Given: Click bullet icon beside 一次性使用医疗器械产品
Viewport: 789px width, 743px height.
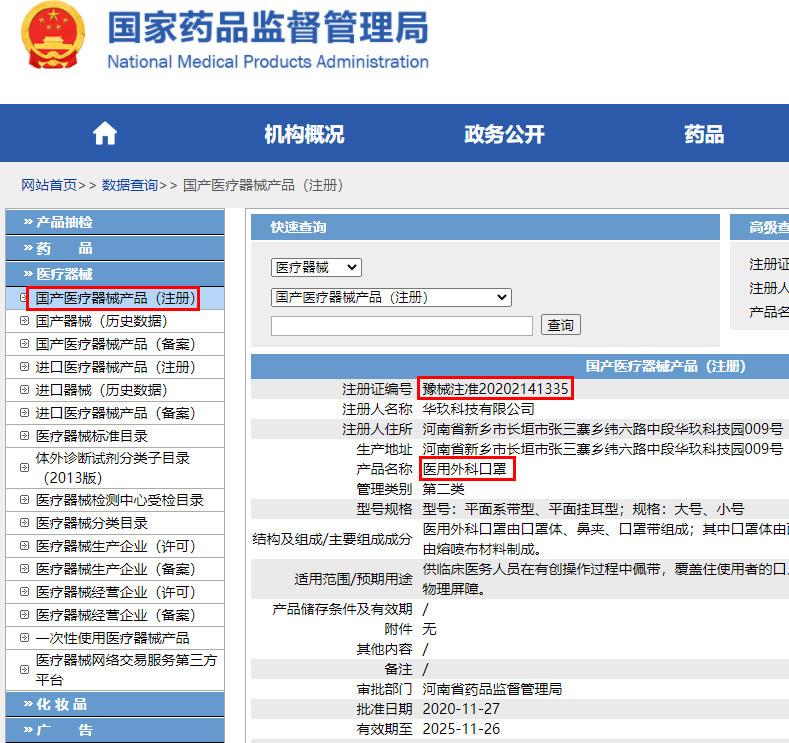Looking at the screenshot, I should (24, 637).
